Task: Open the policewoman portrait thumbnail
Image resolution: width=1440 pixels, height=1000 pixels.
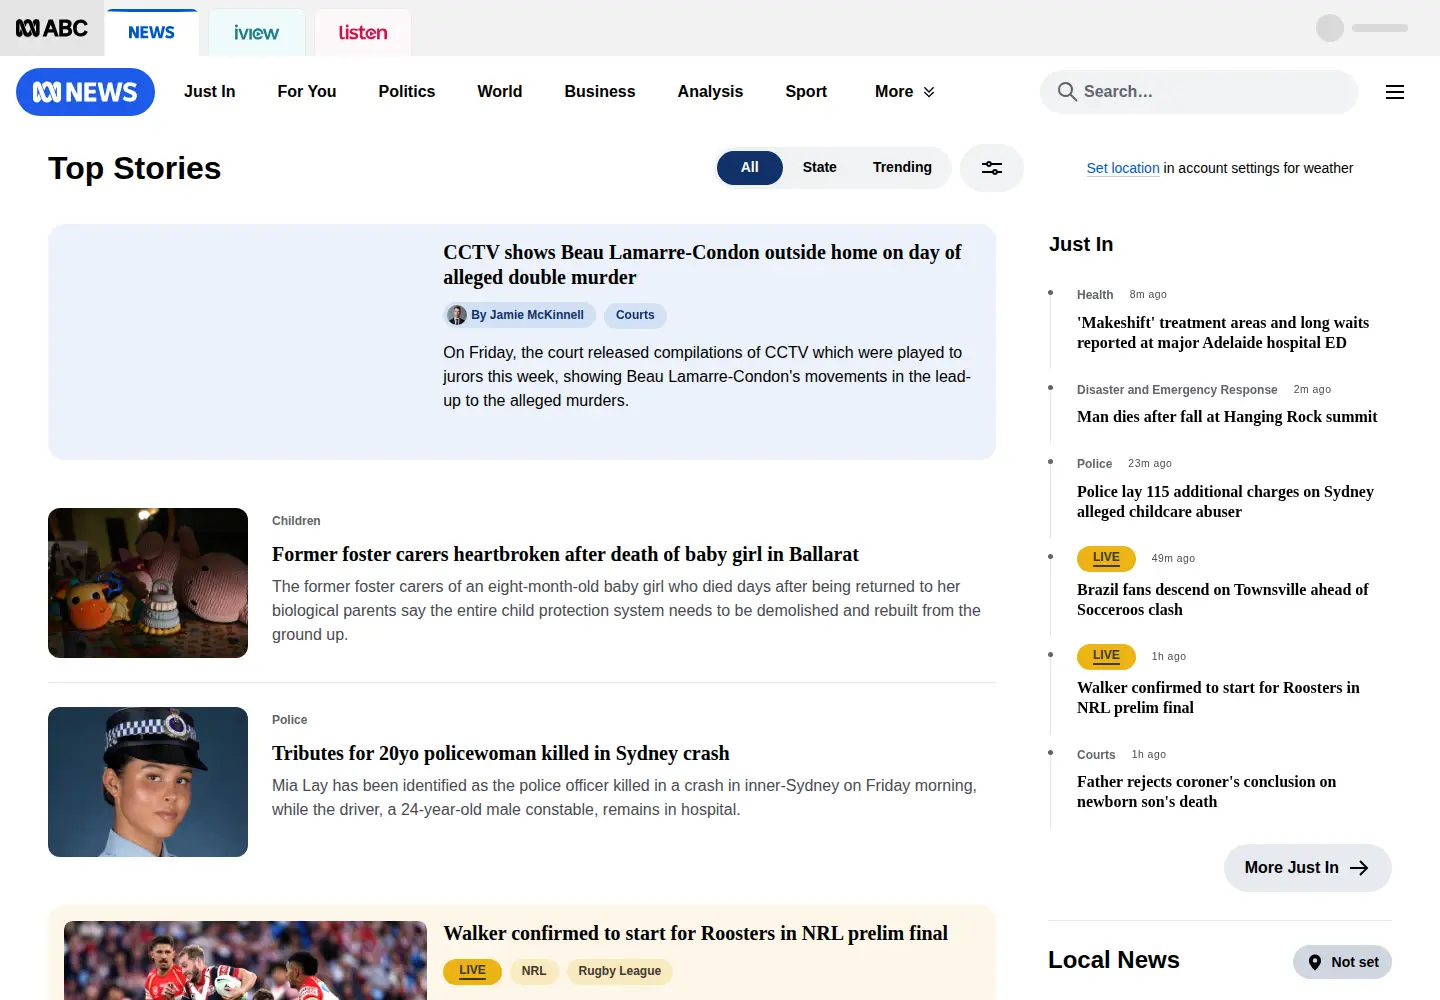Action: (148, 782)
